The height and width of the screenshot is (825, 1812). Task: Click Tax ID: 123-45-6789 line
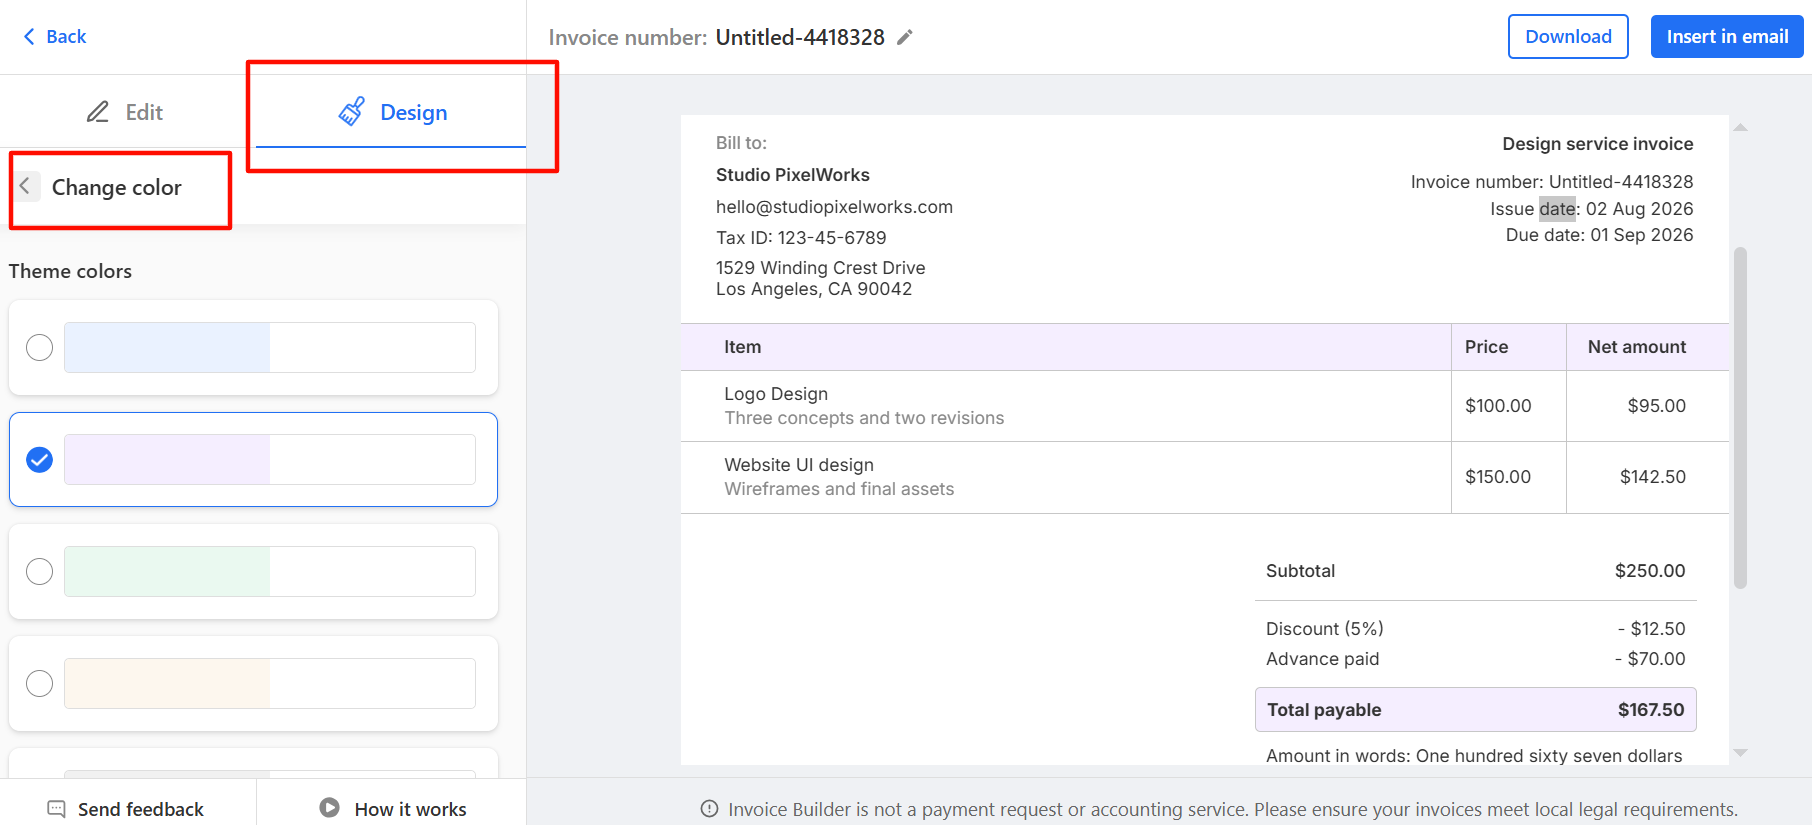pyautogui.click(x=801, y=238)
